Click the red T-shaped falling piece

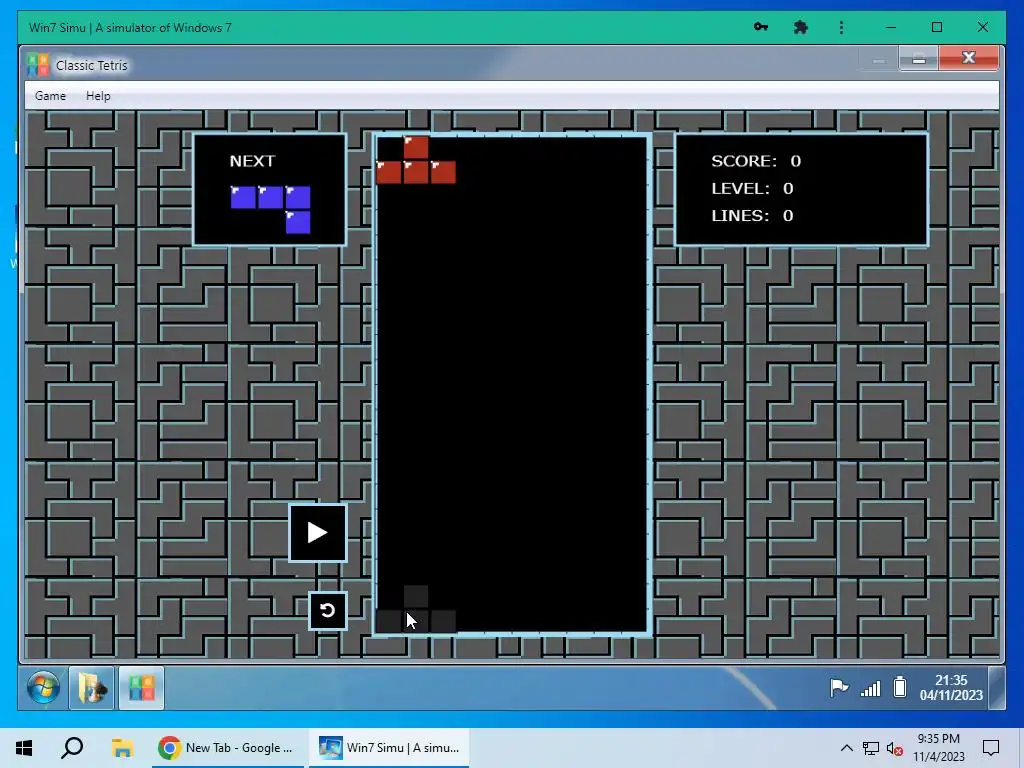click(x=416, y=161)
